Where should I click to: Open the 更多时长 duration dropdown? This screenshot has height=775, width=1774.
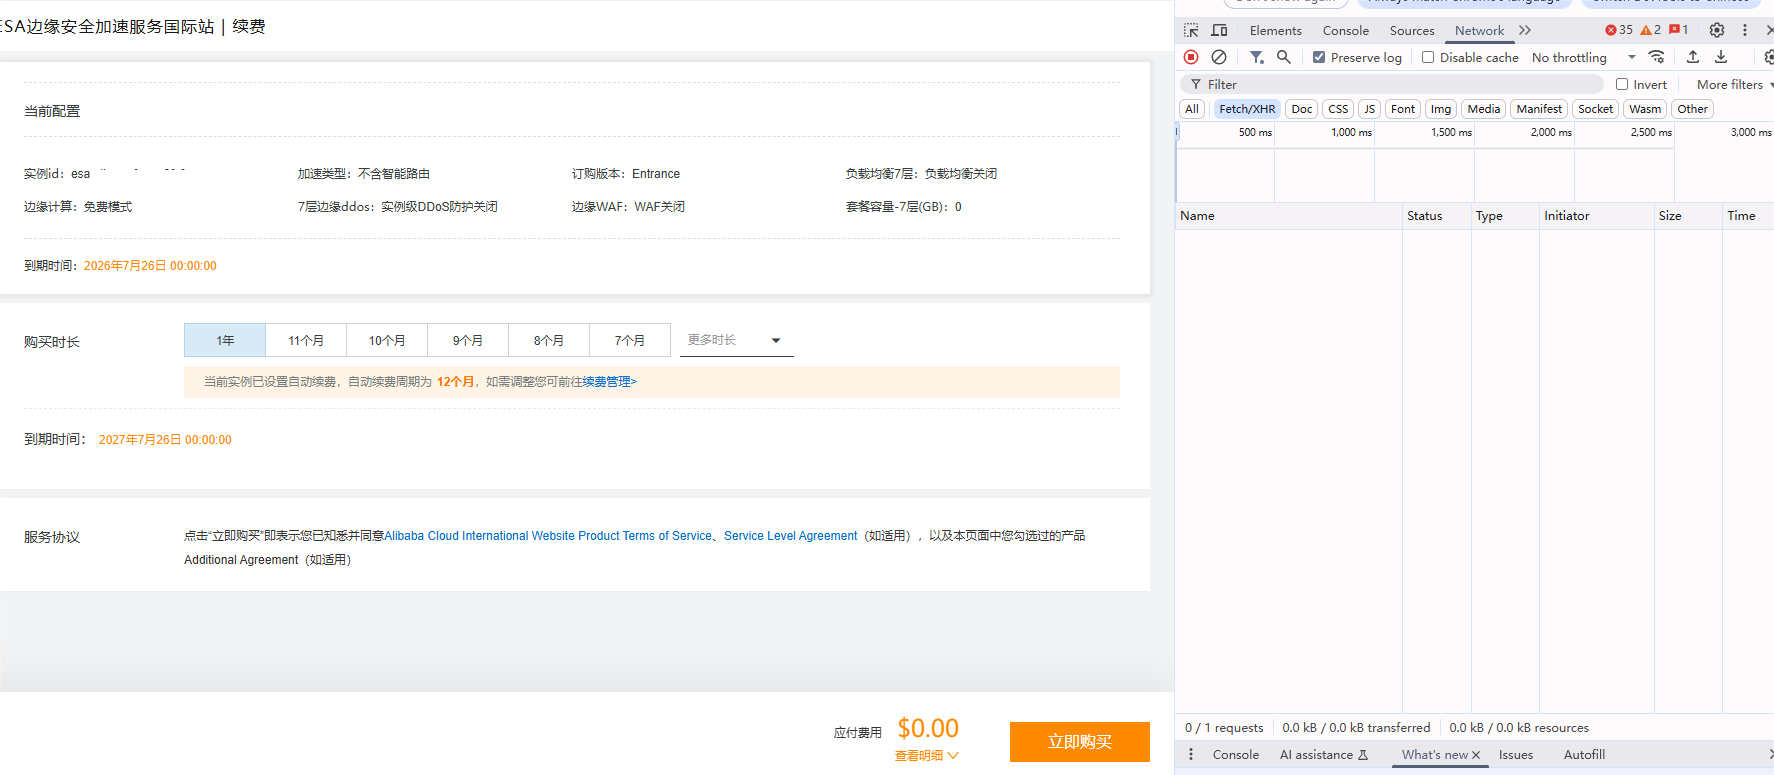click(737, 340)
